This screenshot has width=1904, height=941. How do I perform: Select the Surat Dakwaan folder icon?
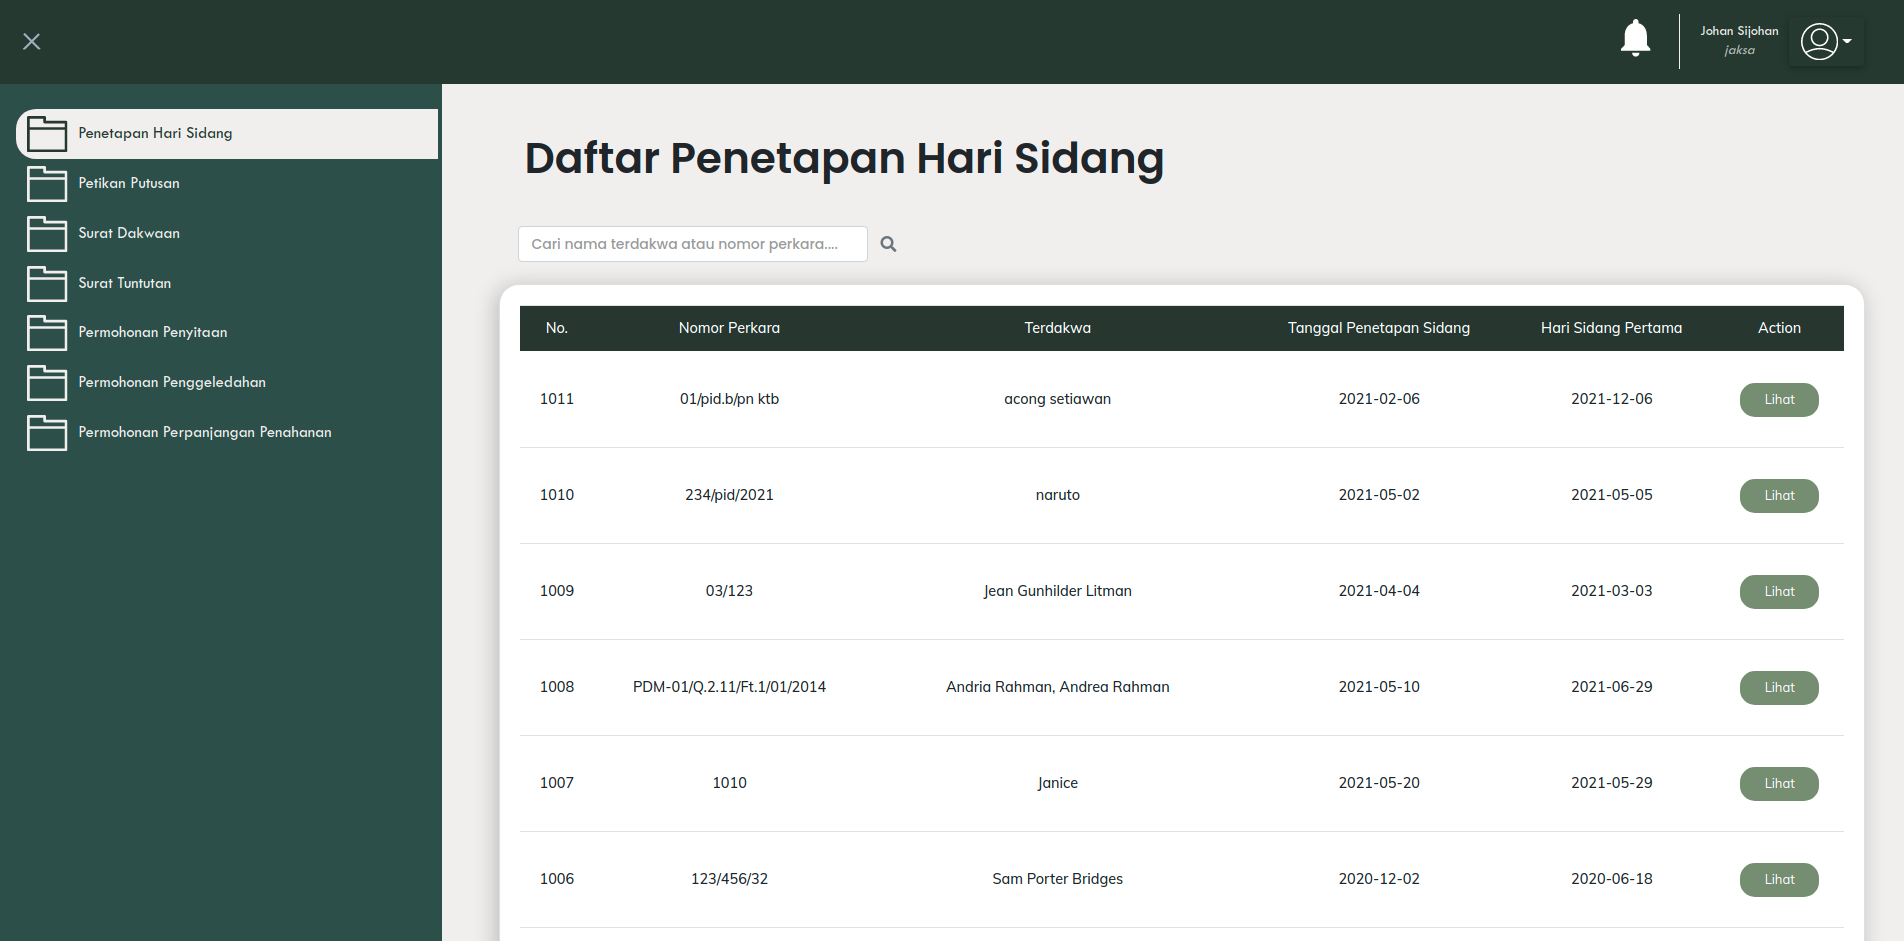pos(47,233)
